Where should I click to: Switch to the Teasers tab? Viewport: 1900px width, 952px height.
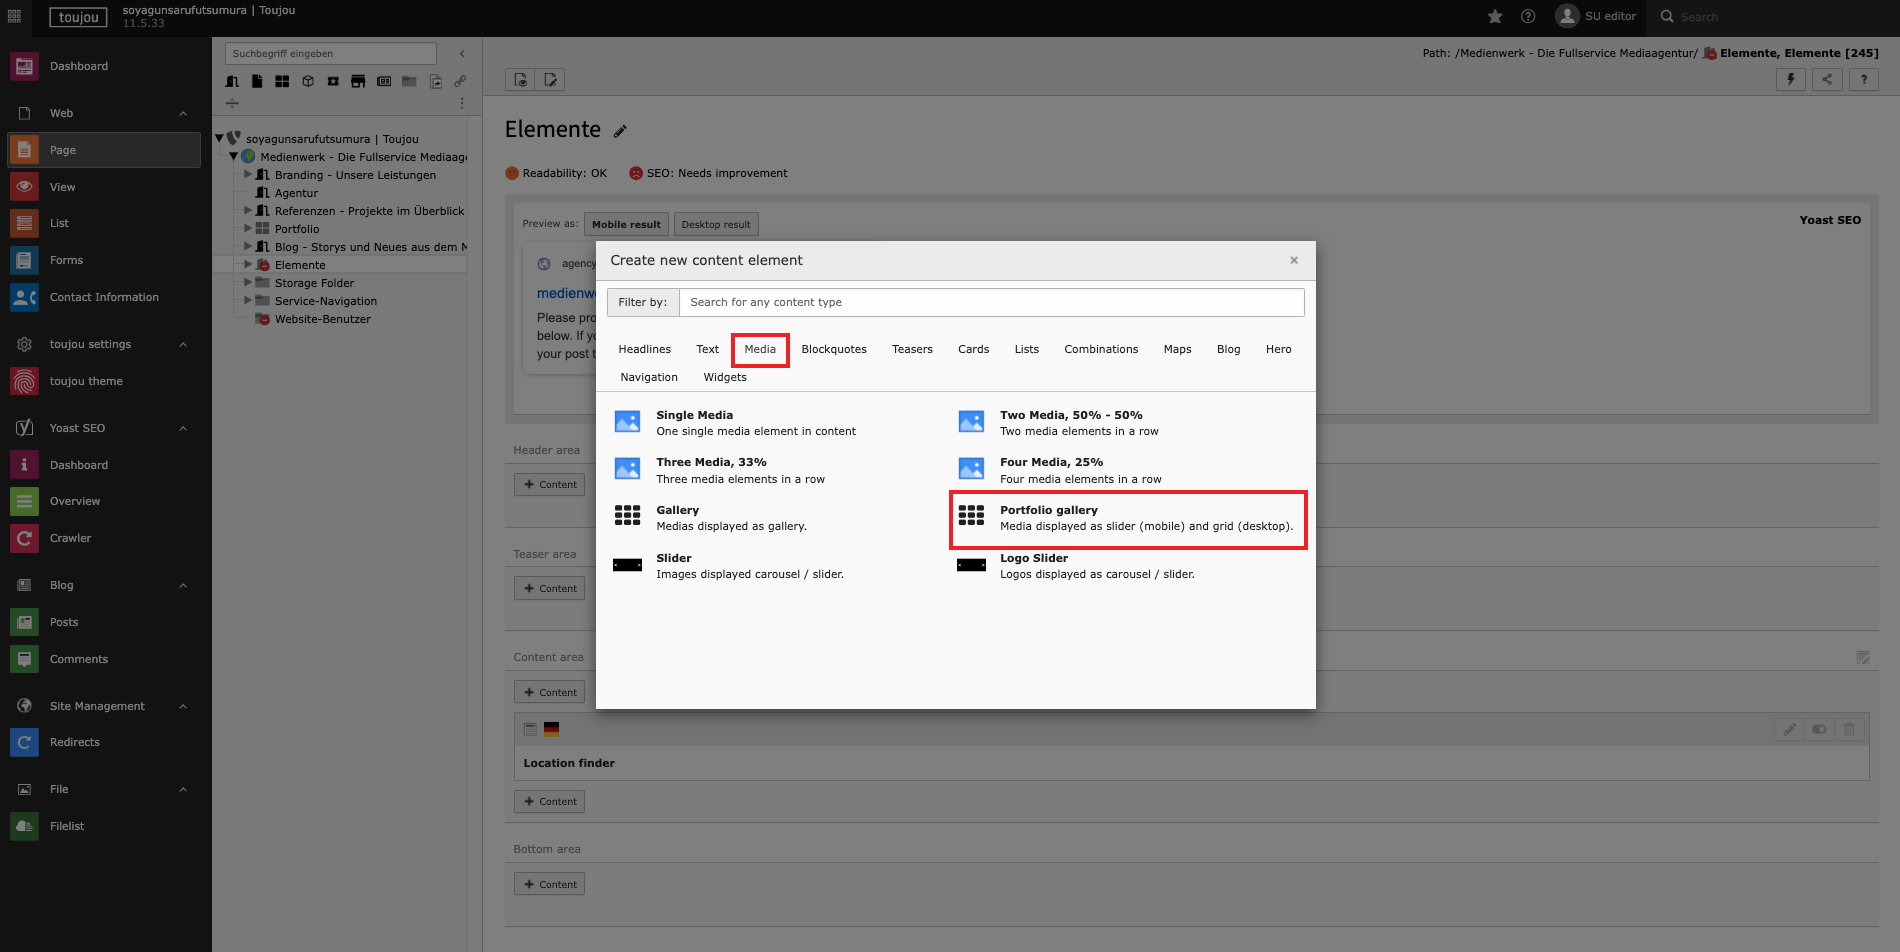point(912,349)
